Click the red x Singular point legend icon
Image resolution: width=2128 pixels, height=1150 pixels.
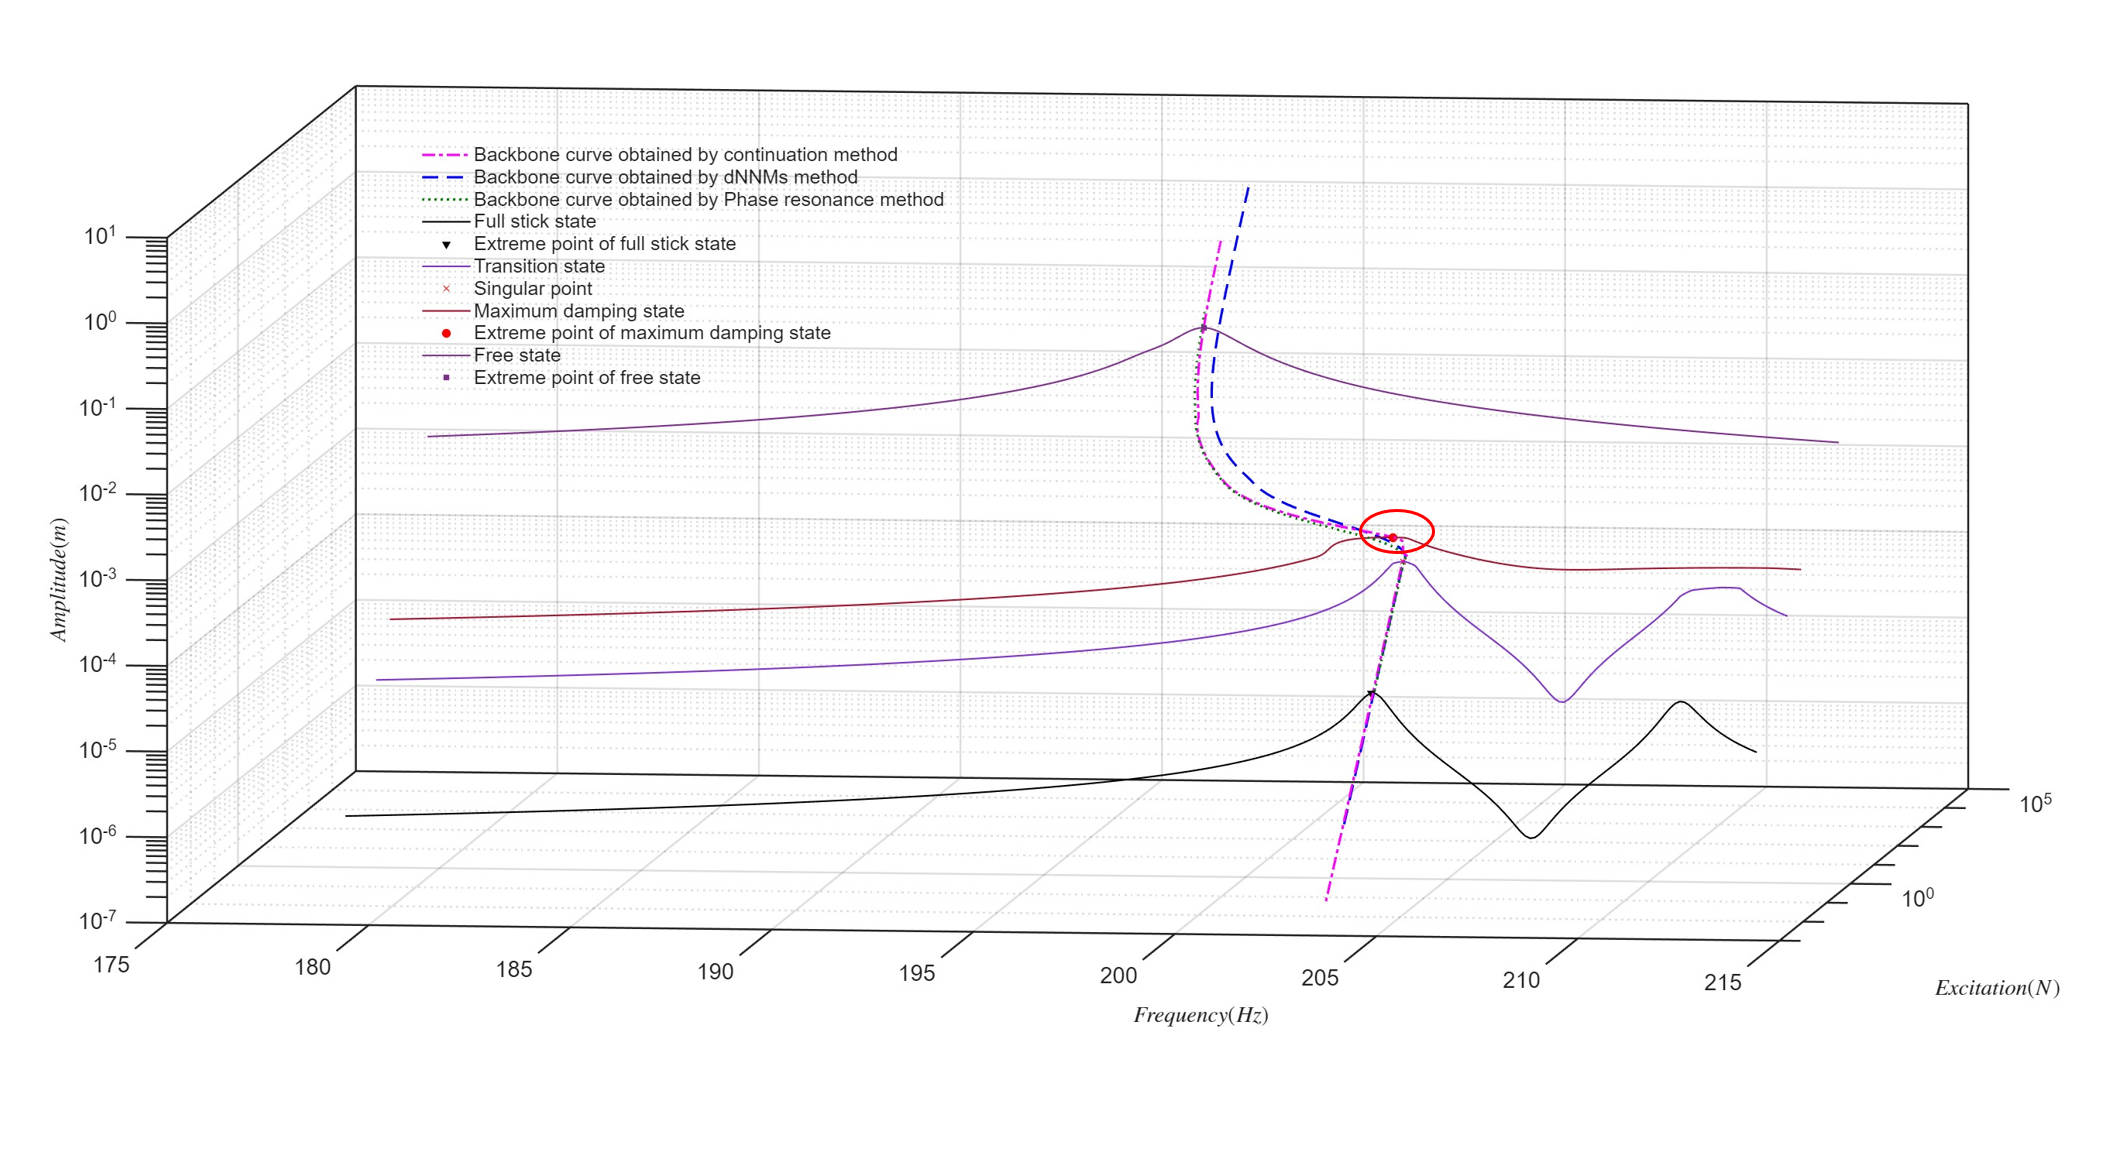[x=446, y=289]
